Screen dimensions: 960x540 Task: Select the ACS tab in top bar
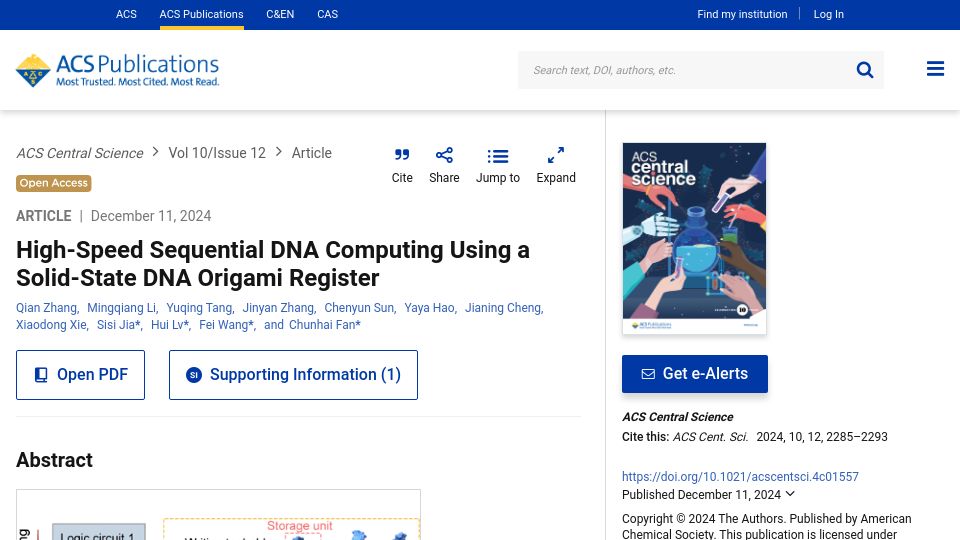pos(126,14)
